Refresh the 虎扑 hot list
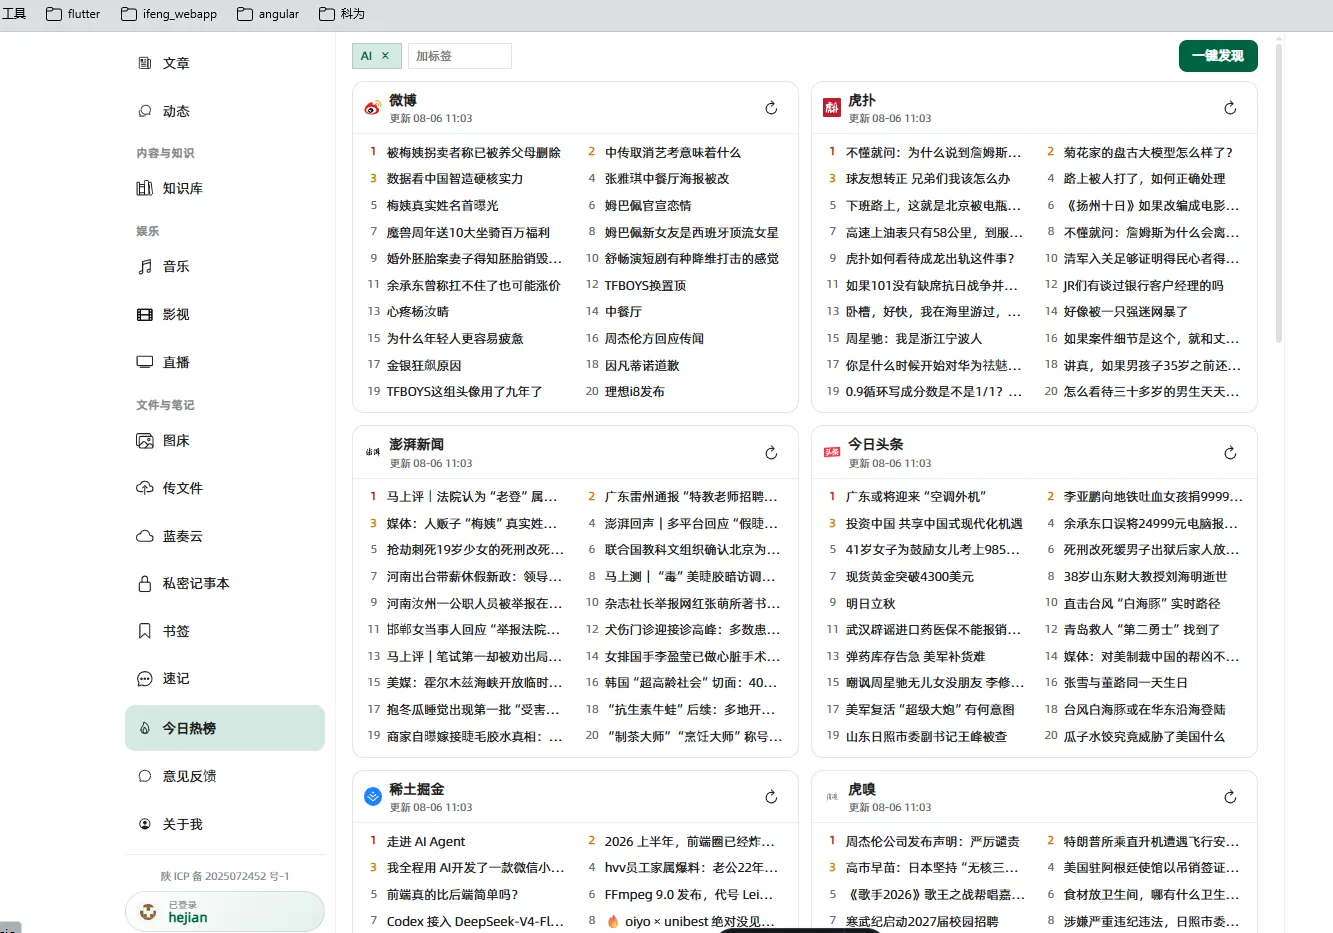Image resolution: width=1333 pixels, height=933 pixels. pos(1230,108)
